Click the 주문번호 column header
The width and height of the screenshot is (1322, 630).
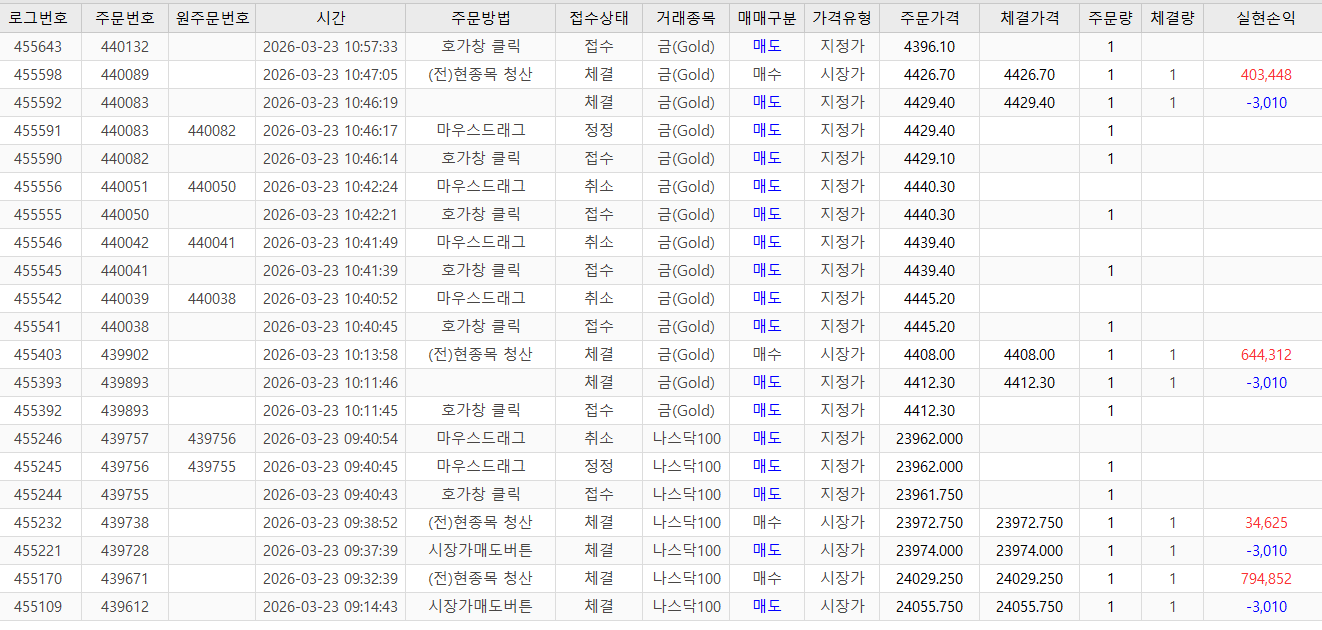point(125,18)
